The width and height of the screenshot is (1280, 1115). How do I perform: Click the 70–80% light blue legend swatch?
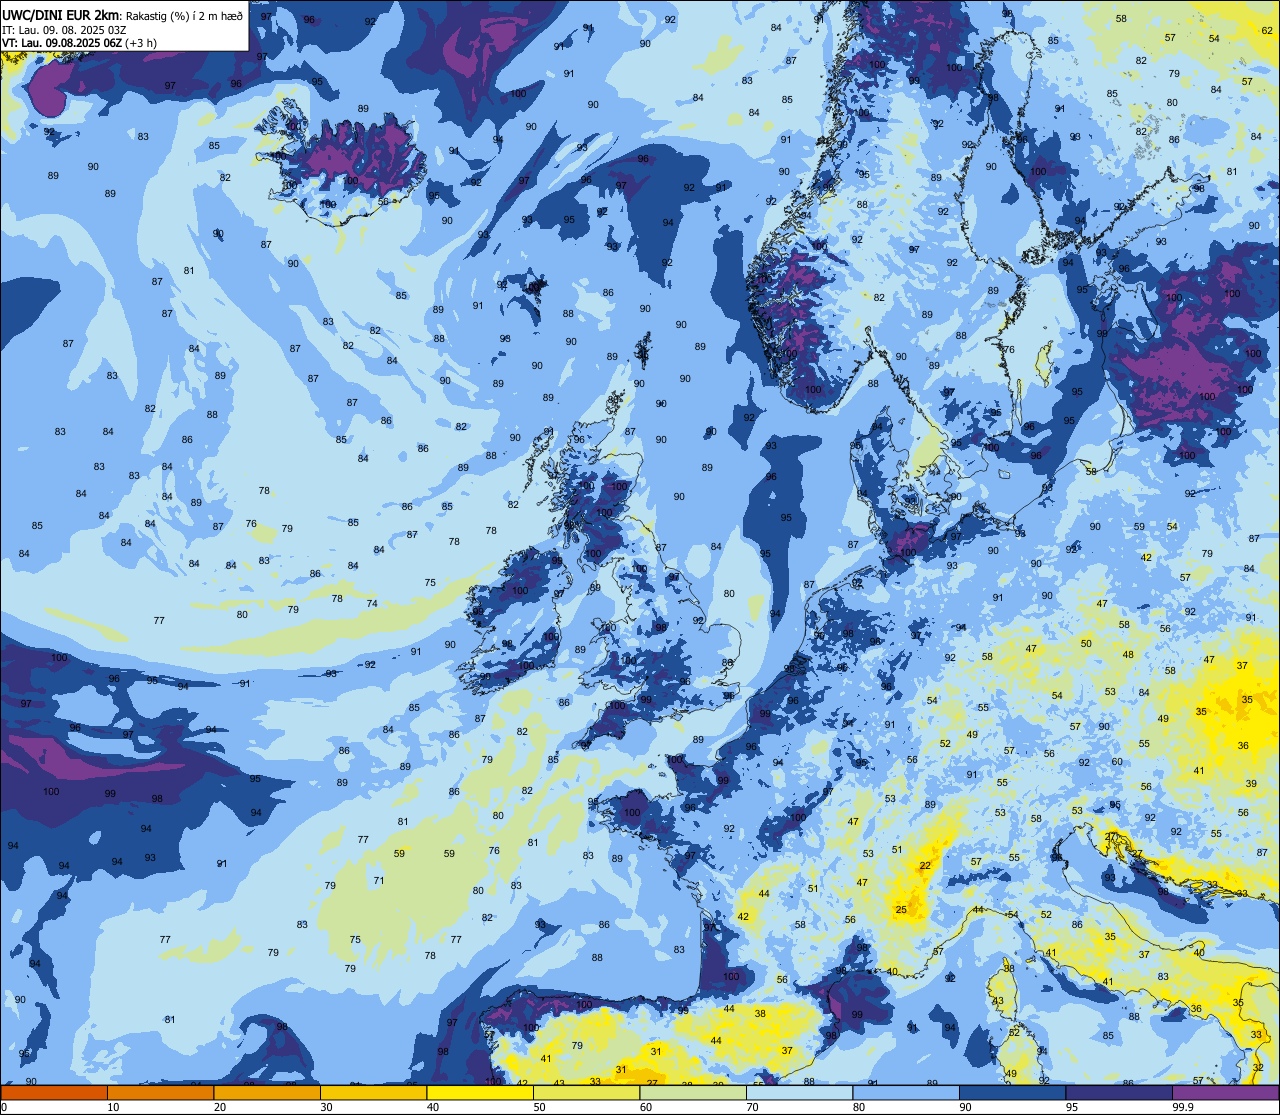click(x=799, y=1093)
